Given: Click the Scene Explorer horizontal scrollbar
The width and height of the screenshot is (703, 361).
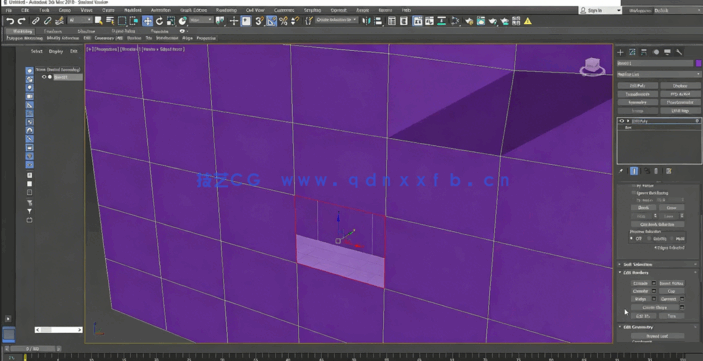Looking at the screenshot, I should point(59,330).
